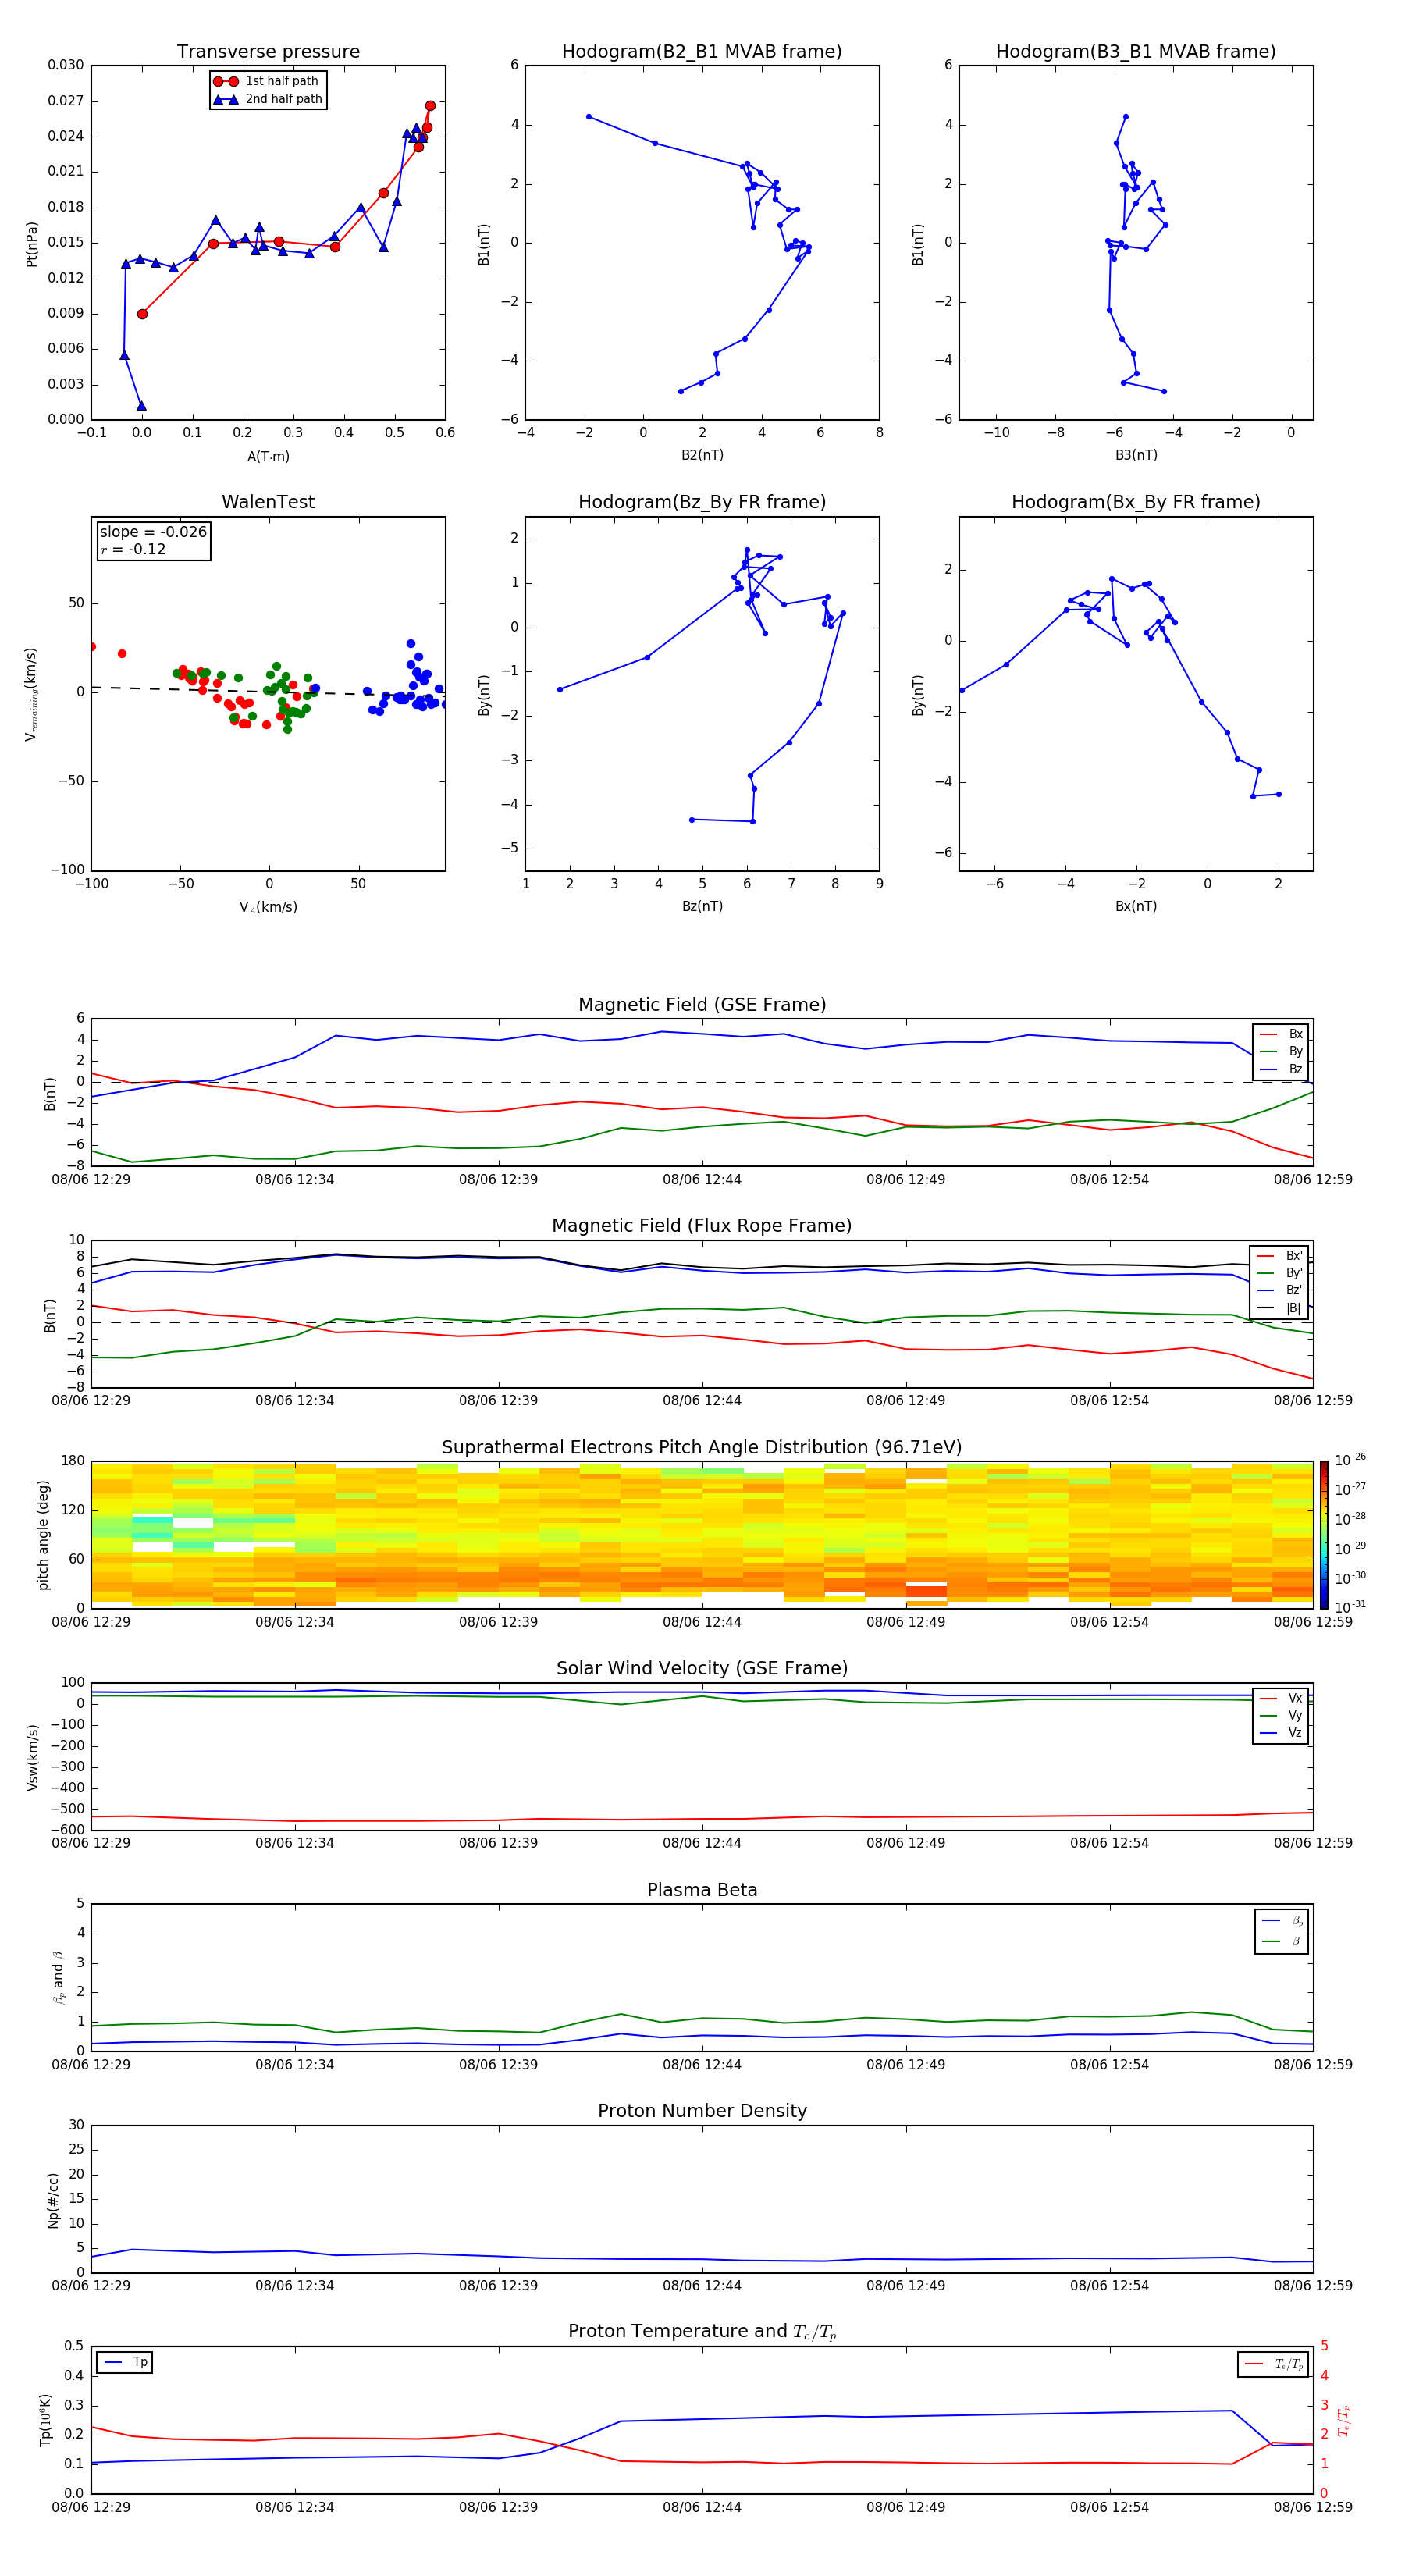
Task: Click the "B3(nT)" x-axis label
Action: [x=1136, y=455]
